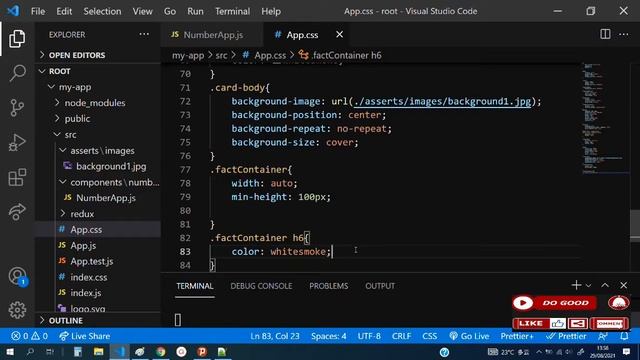This screenshot has width=640, height=360.
Task: Open the Selection menu
Action: click(102, 11)
